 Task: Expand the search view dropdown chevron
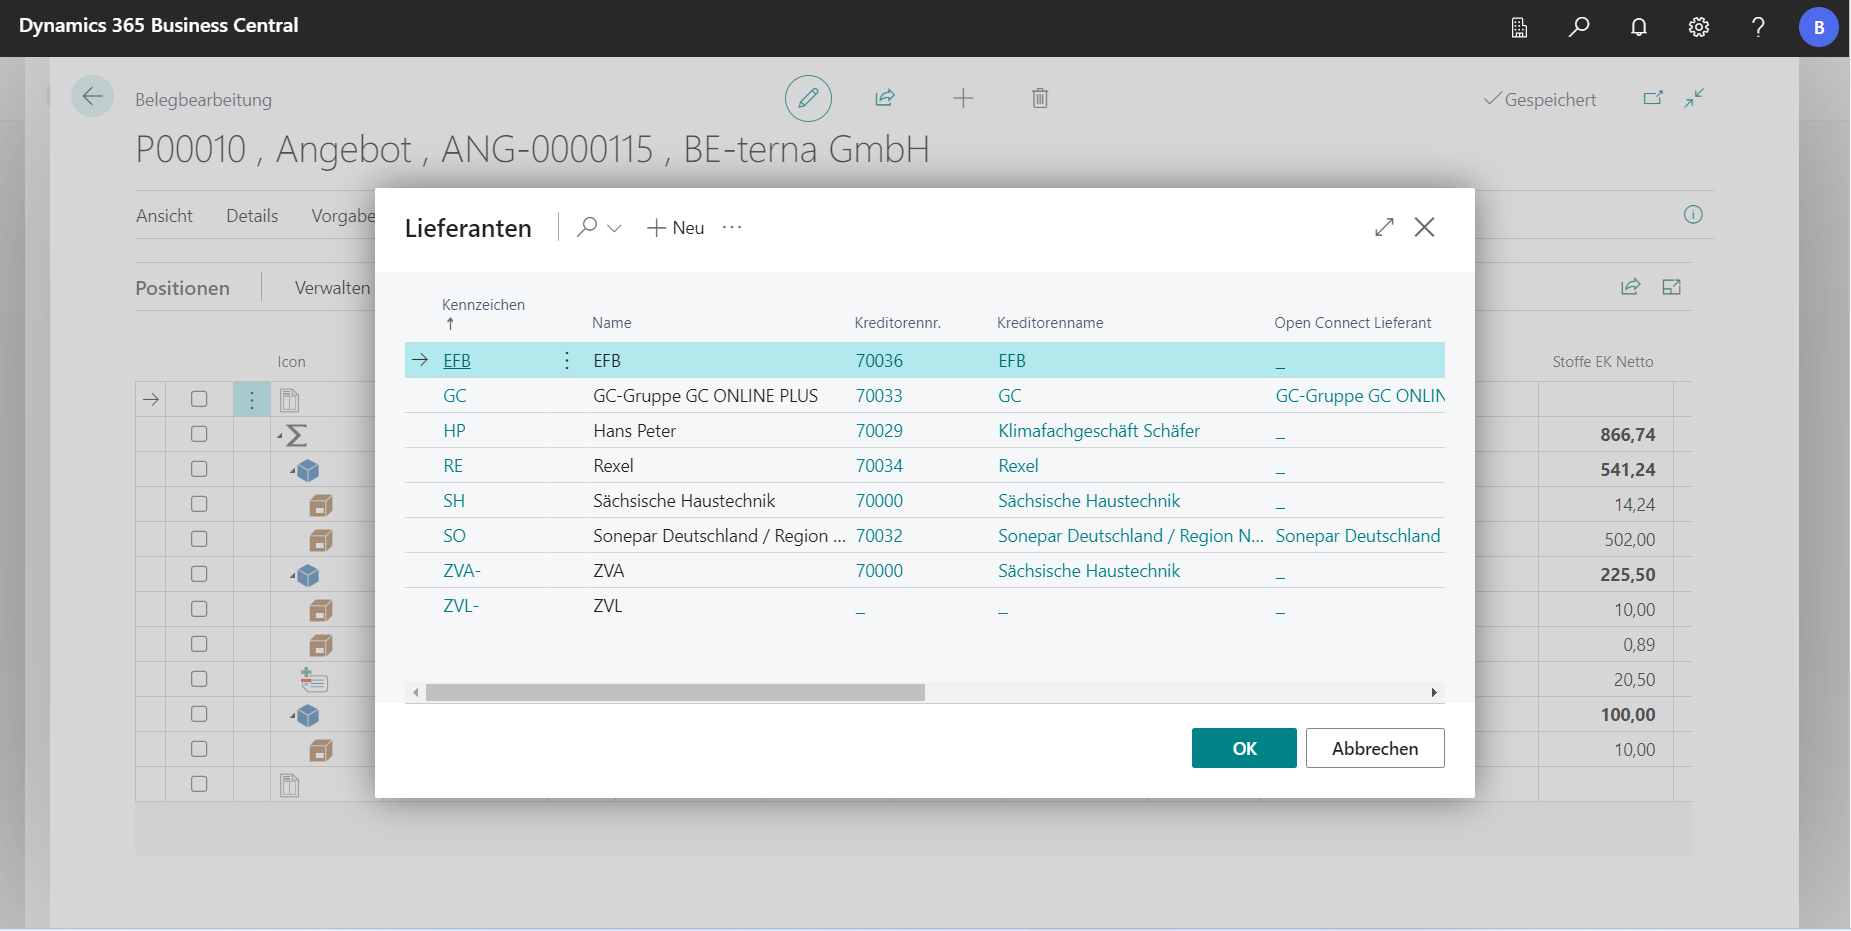click(615, 229)
